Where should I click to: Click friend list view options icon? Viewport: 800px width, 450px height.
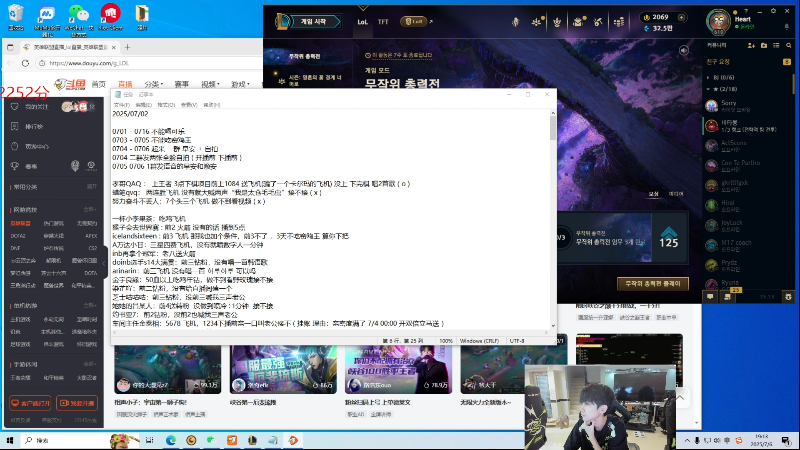click(x=776, y=45)
